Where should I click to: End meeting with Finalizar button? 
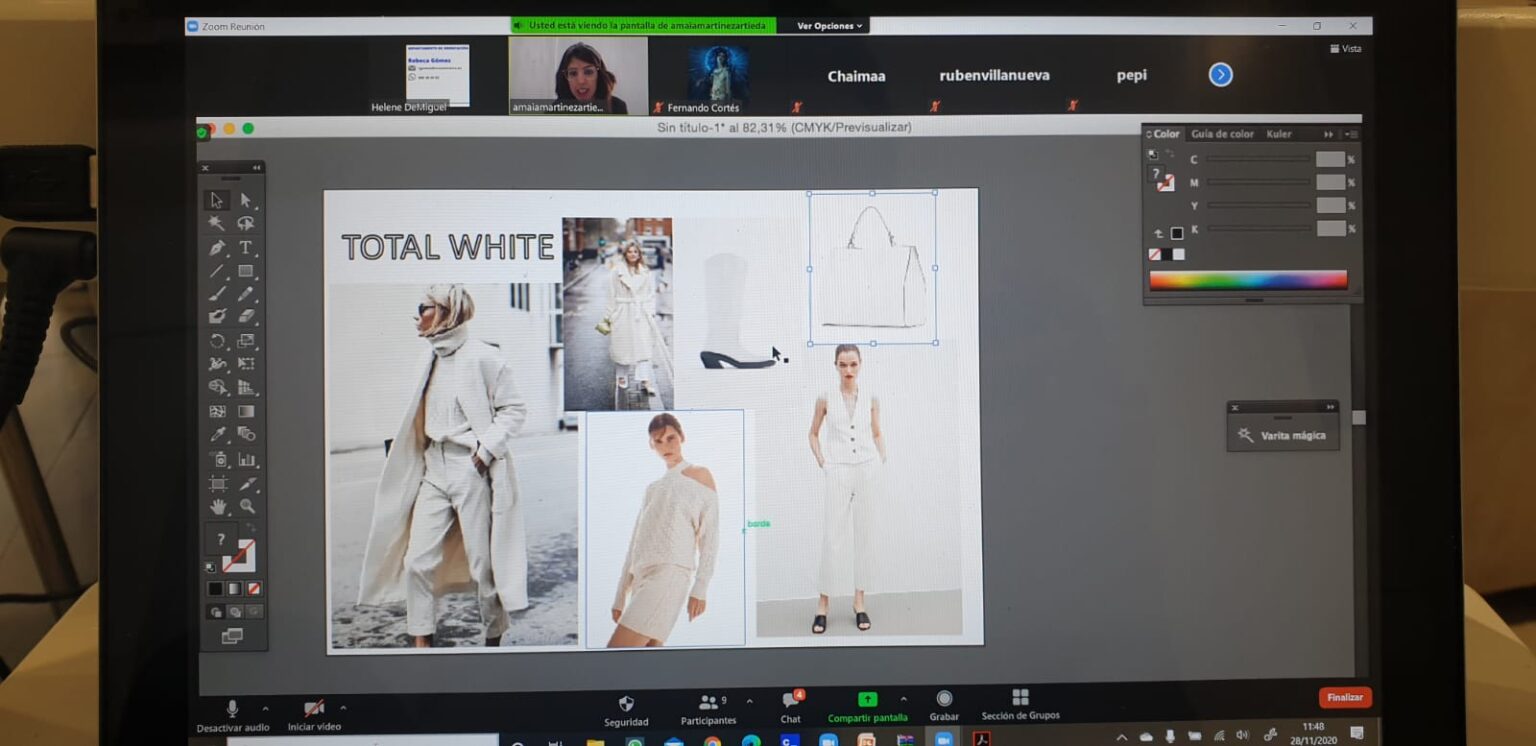1345,697
